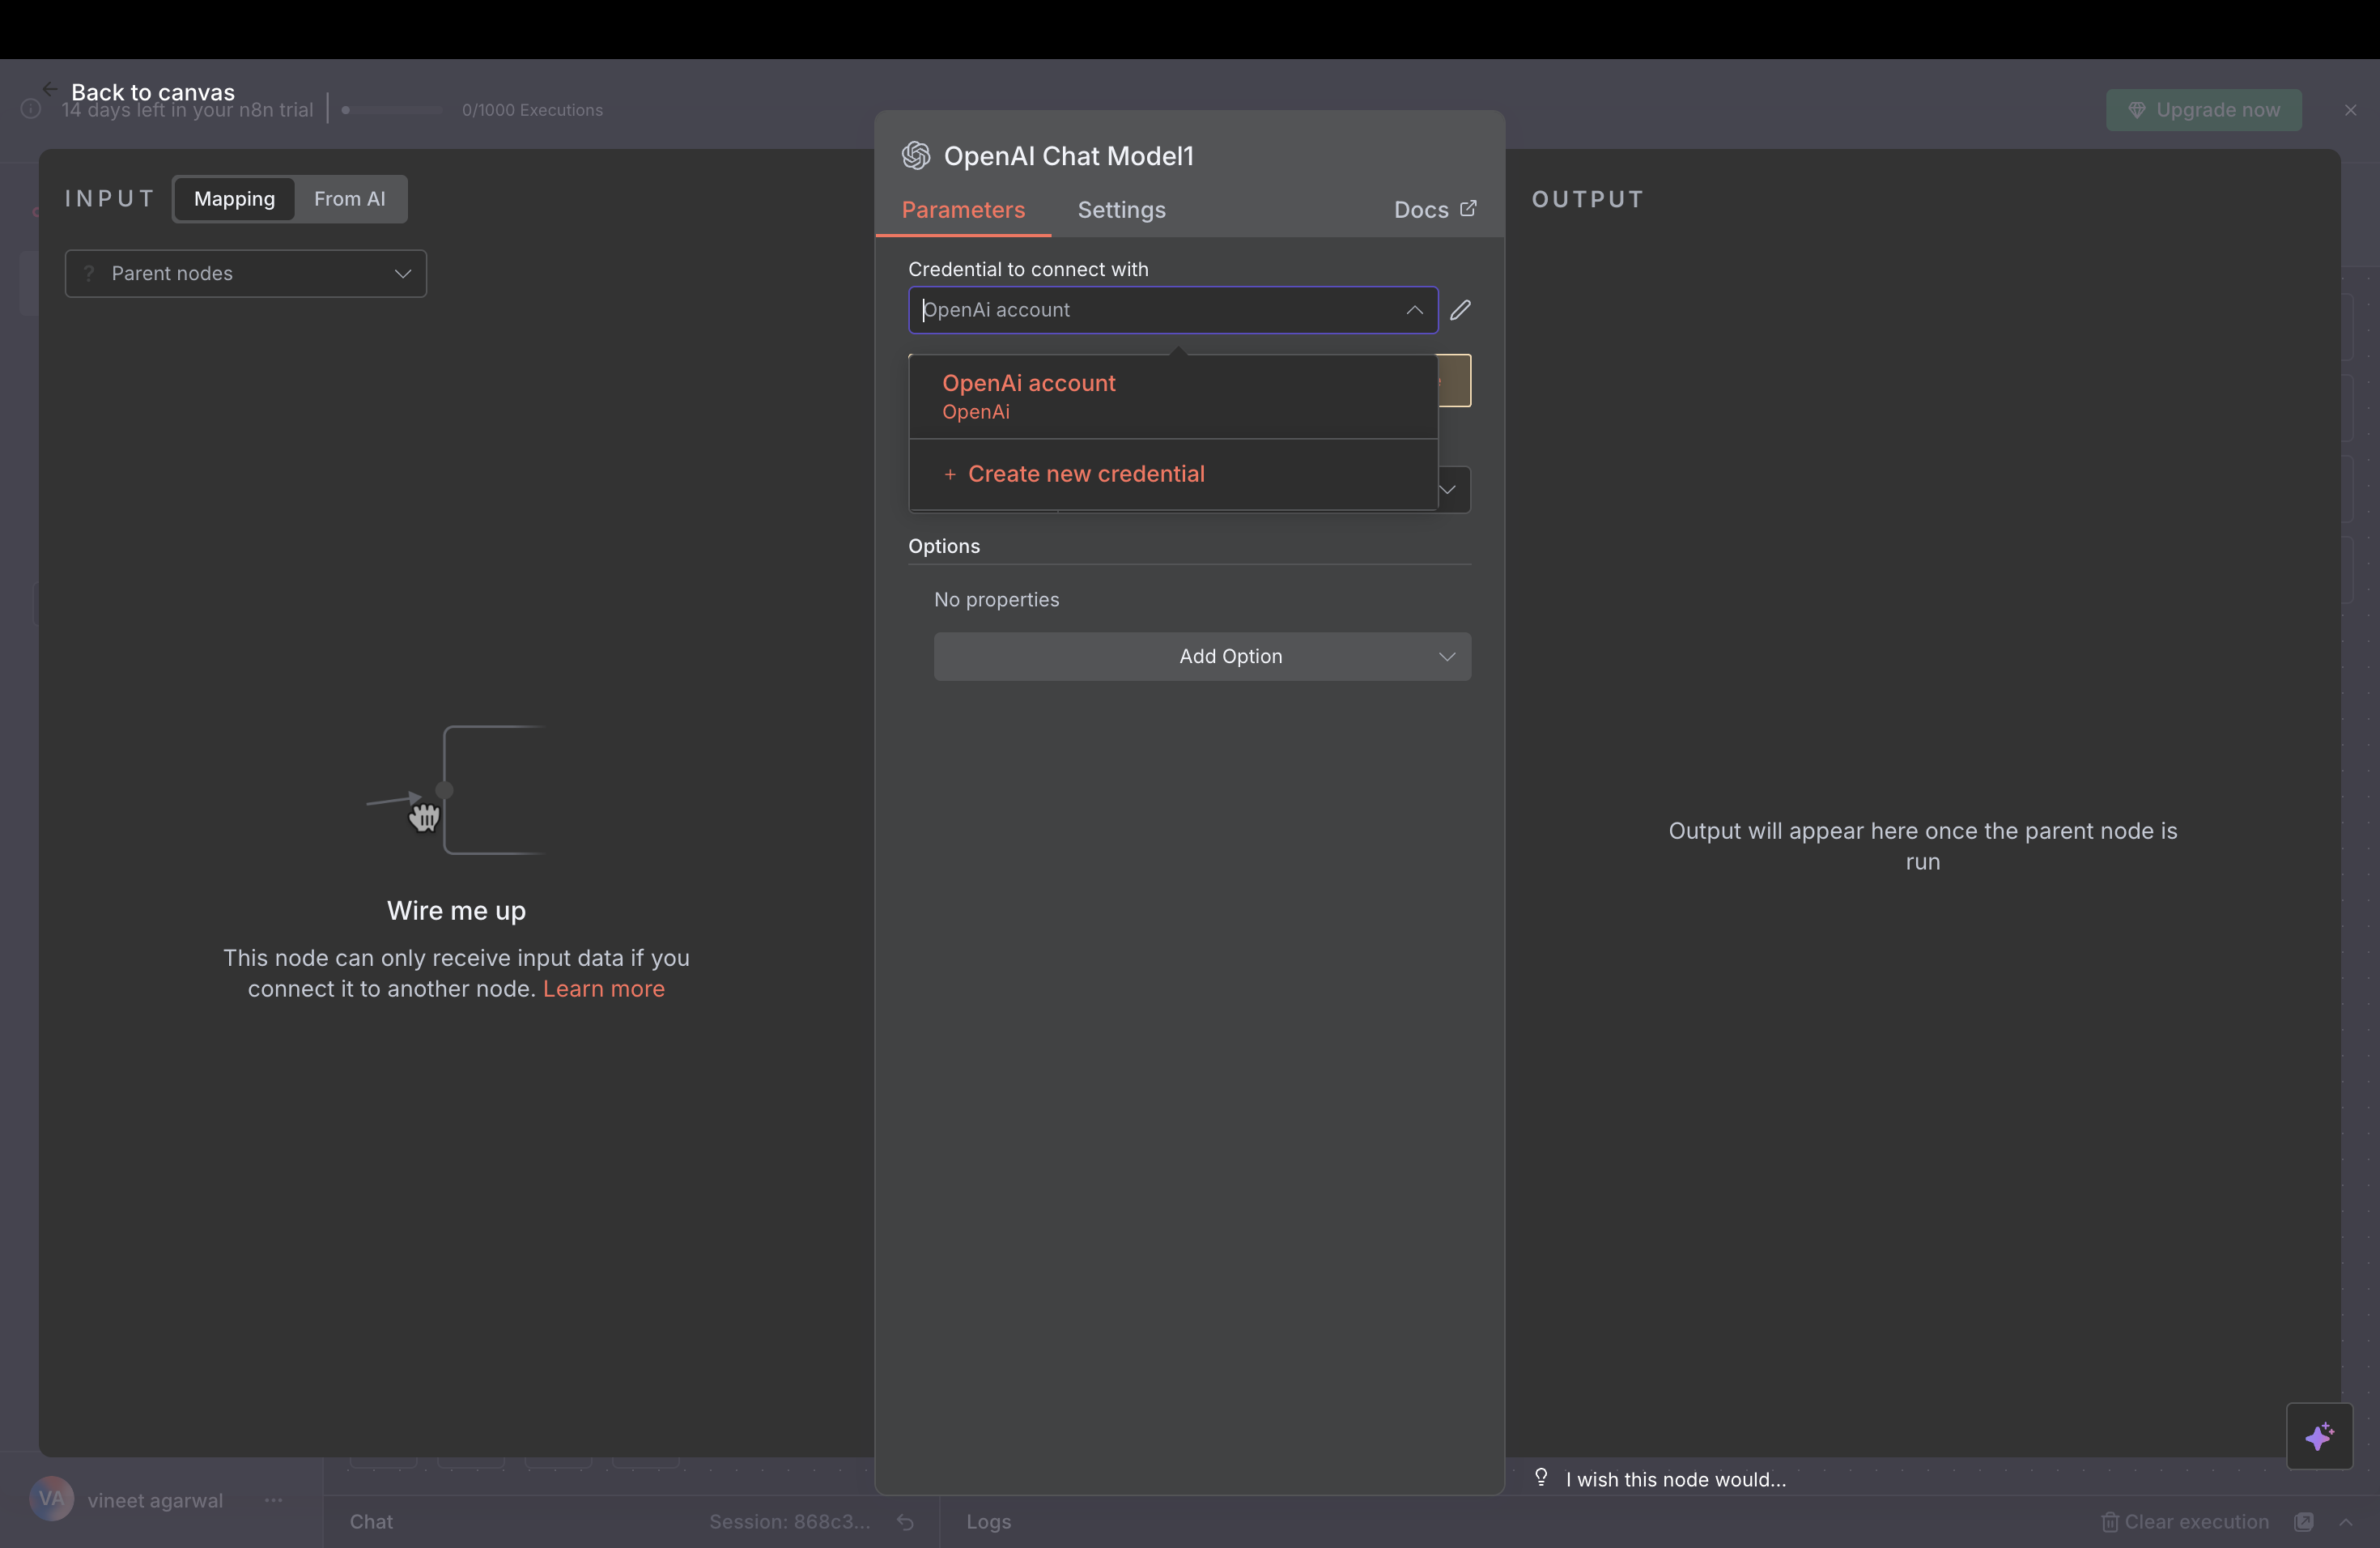Open the Add Option dropdown

pos(1202,657)
